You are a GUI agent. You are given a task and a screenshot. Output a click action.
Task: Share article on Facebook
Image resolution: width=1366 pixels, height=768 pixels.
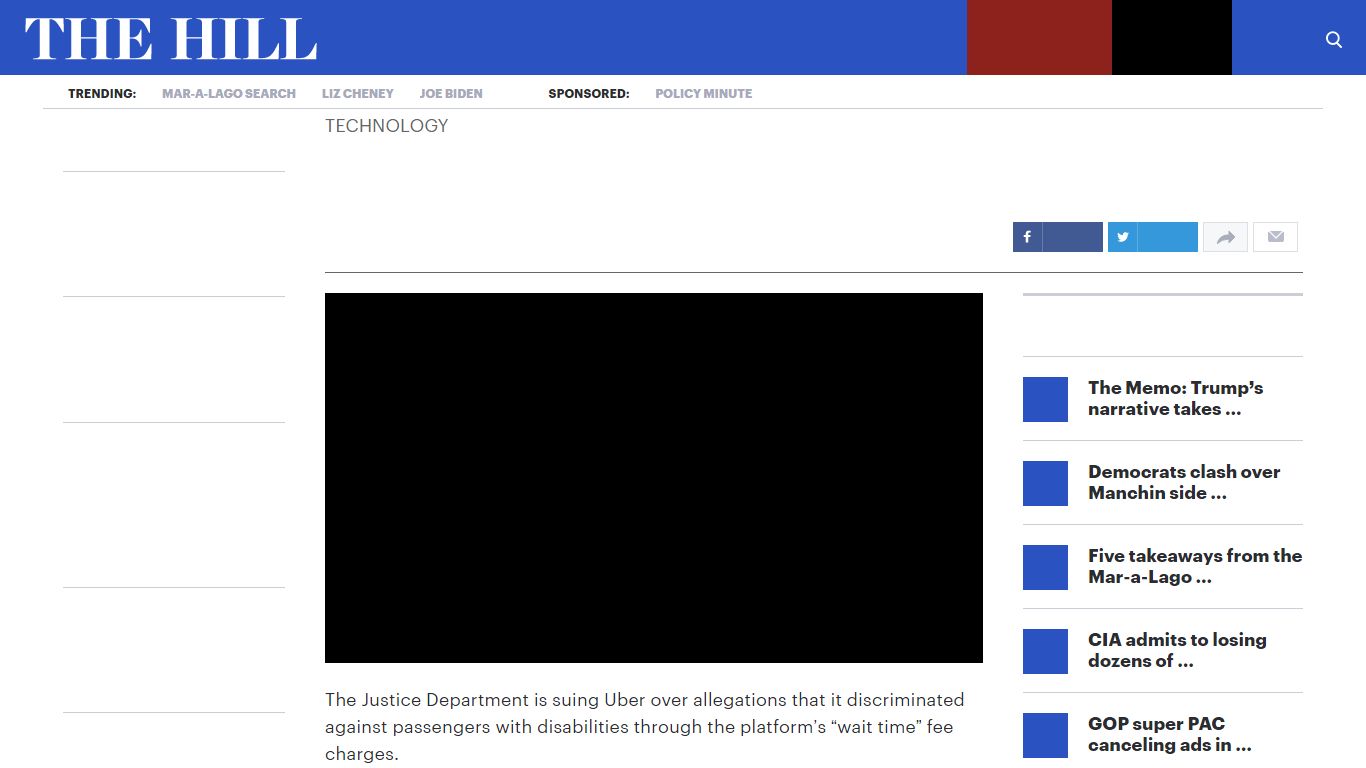click(x=1057, y=237)
